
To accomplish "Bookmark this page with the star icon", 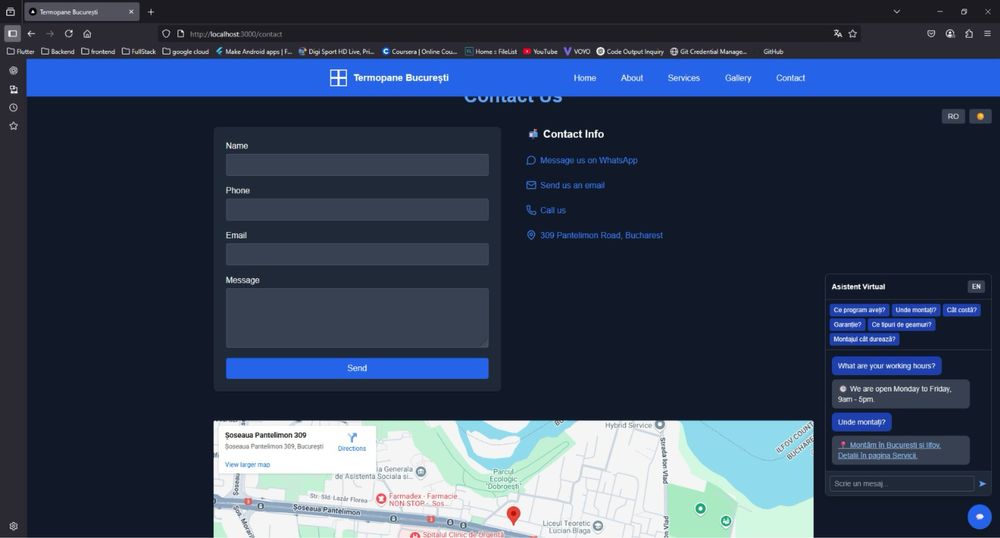I will [x=853, y=34].
